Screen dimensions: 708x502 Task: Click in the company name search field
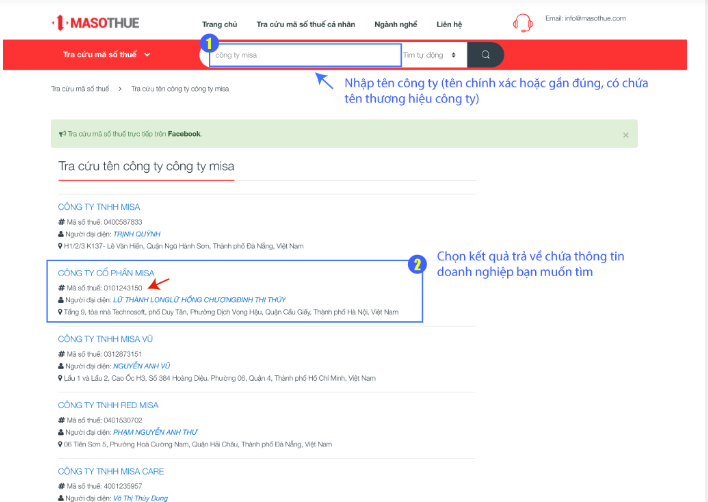point(305,55)
